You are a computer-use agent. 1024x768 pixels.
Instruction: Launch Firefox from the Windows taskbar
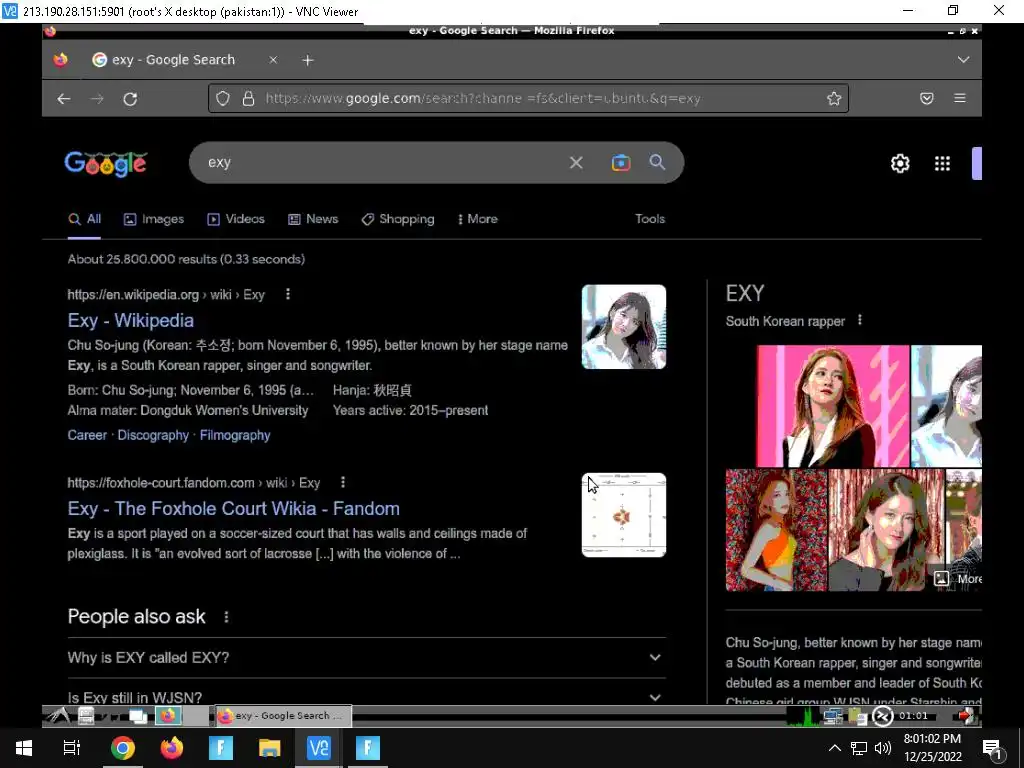(172, 748)
